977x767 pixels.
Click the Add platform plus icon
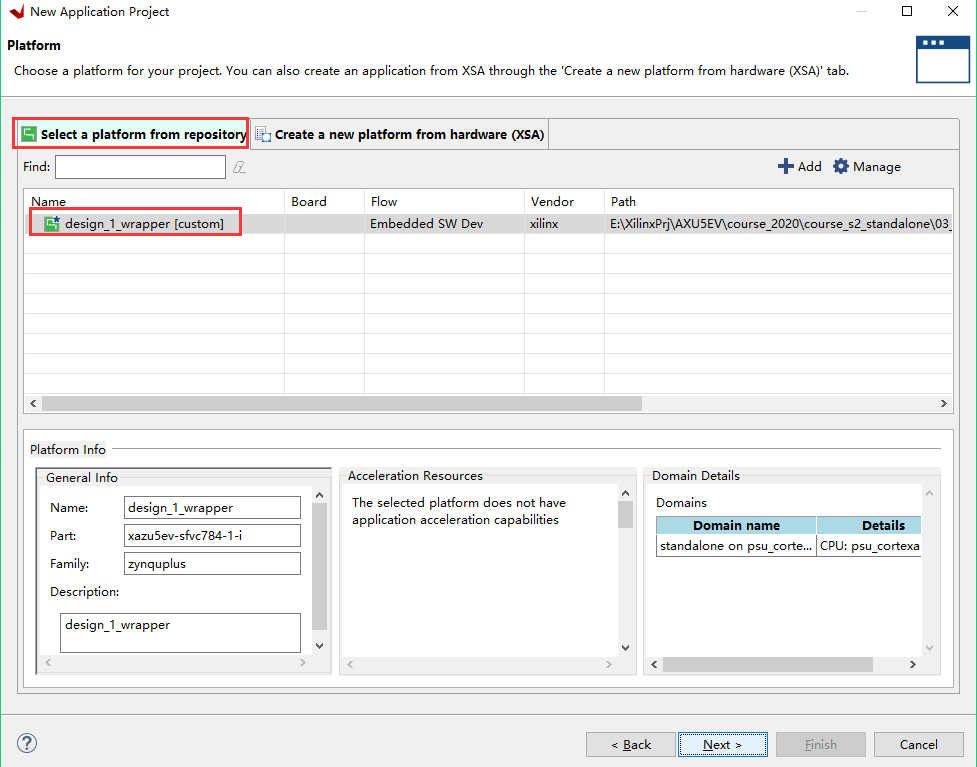coord(786,166)
